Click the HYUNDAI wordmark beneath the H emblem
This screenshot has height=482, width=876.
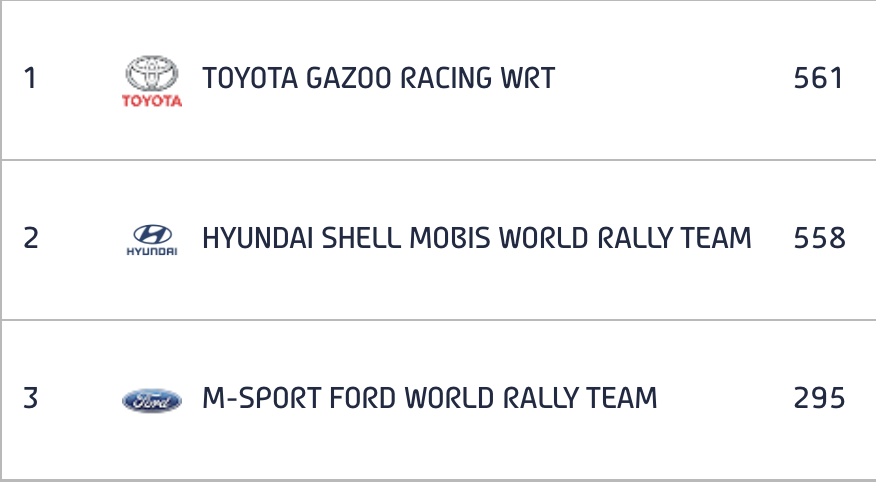pos(152,252)
